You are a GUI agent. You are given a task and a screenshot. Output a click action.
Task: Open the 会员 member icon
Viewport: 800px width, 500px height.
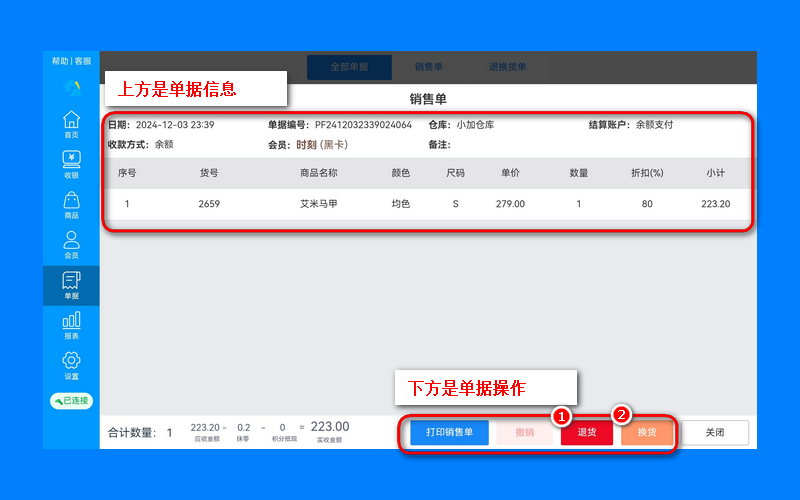pos(71,245)
